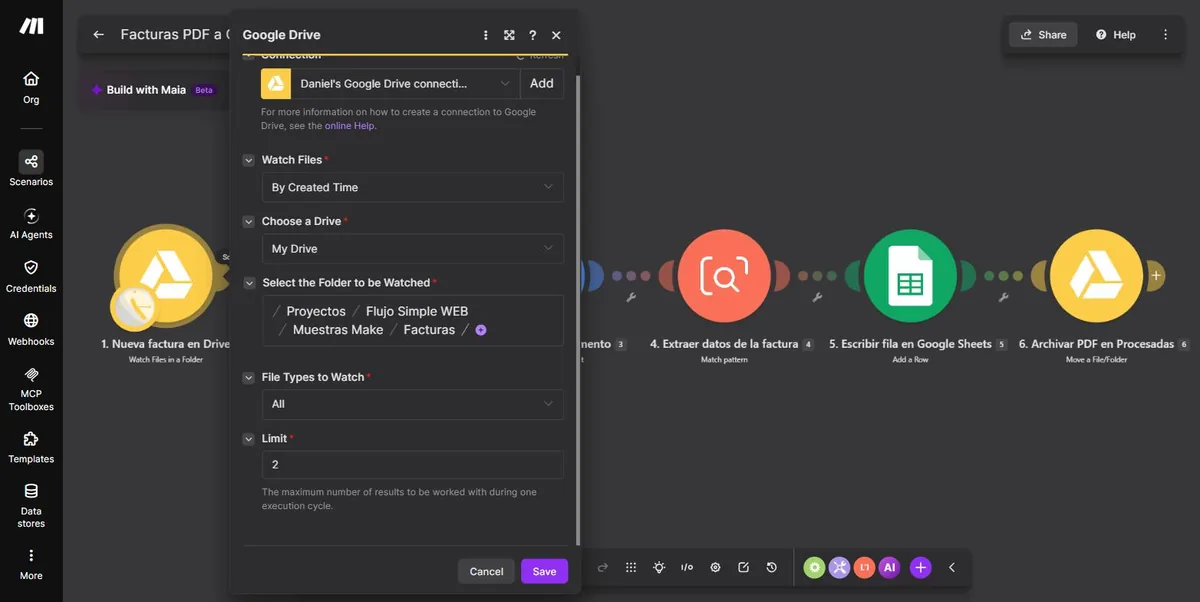Open the notes icon in toolbar
The width and height of the screenshot is (1200, 602).
pos(743,567)
